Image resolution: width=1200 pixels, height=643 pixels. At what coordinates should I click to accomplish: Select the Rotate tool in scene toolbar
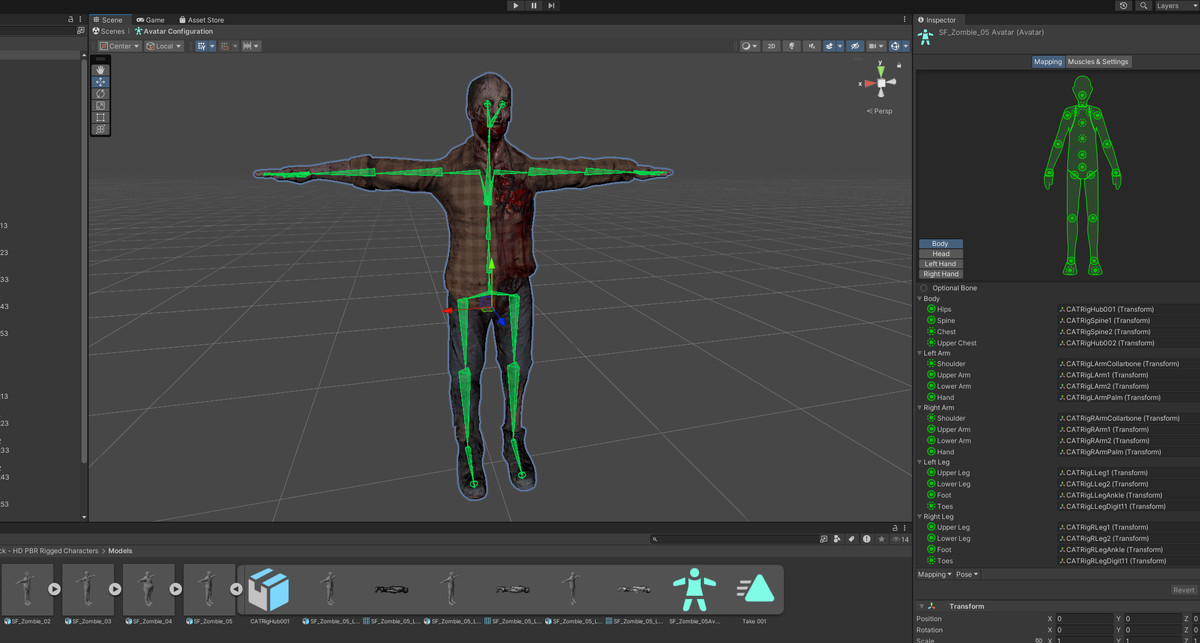(x=101, y=94)
